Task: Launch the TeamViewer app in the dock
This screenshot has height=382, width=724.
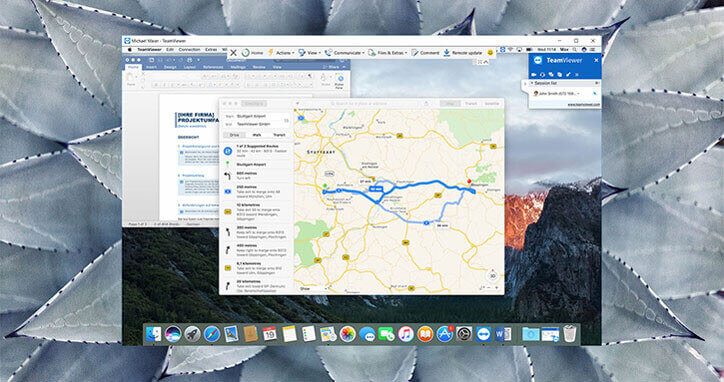Action: [x=483, y=333]
